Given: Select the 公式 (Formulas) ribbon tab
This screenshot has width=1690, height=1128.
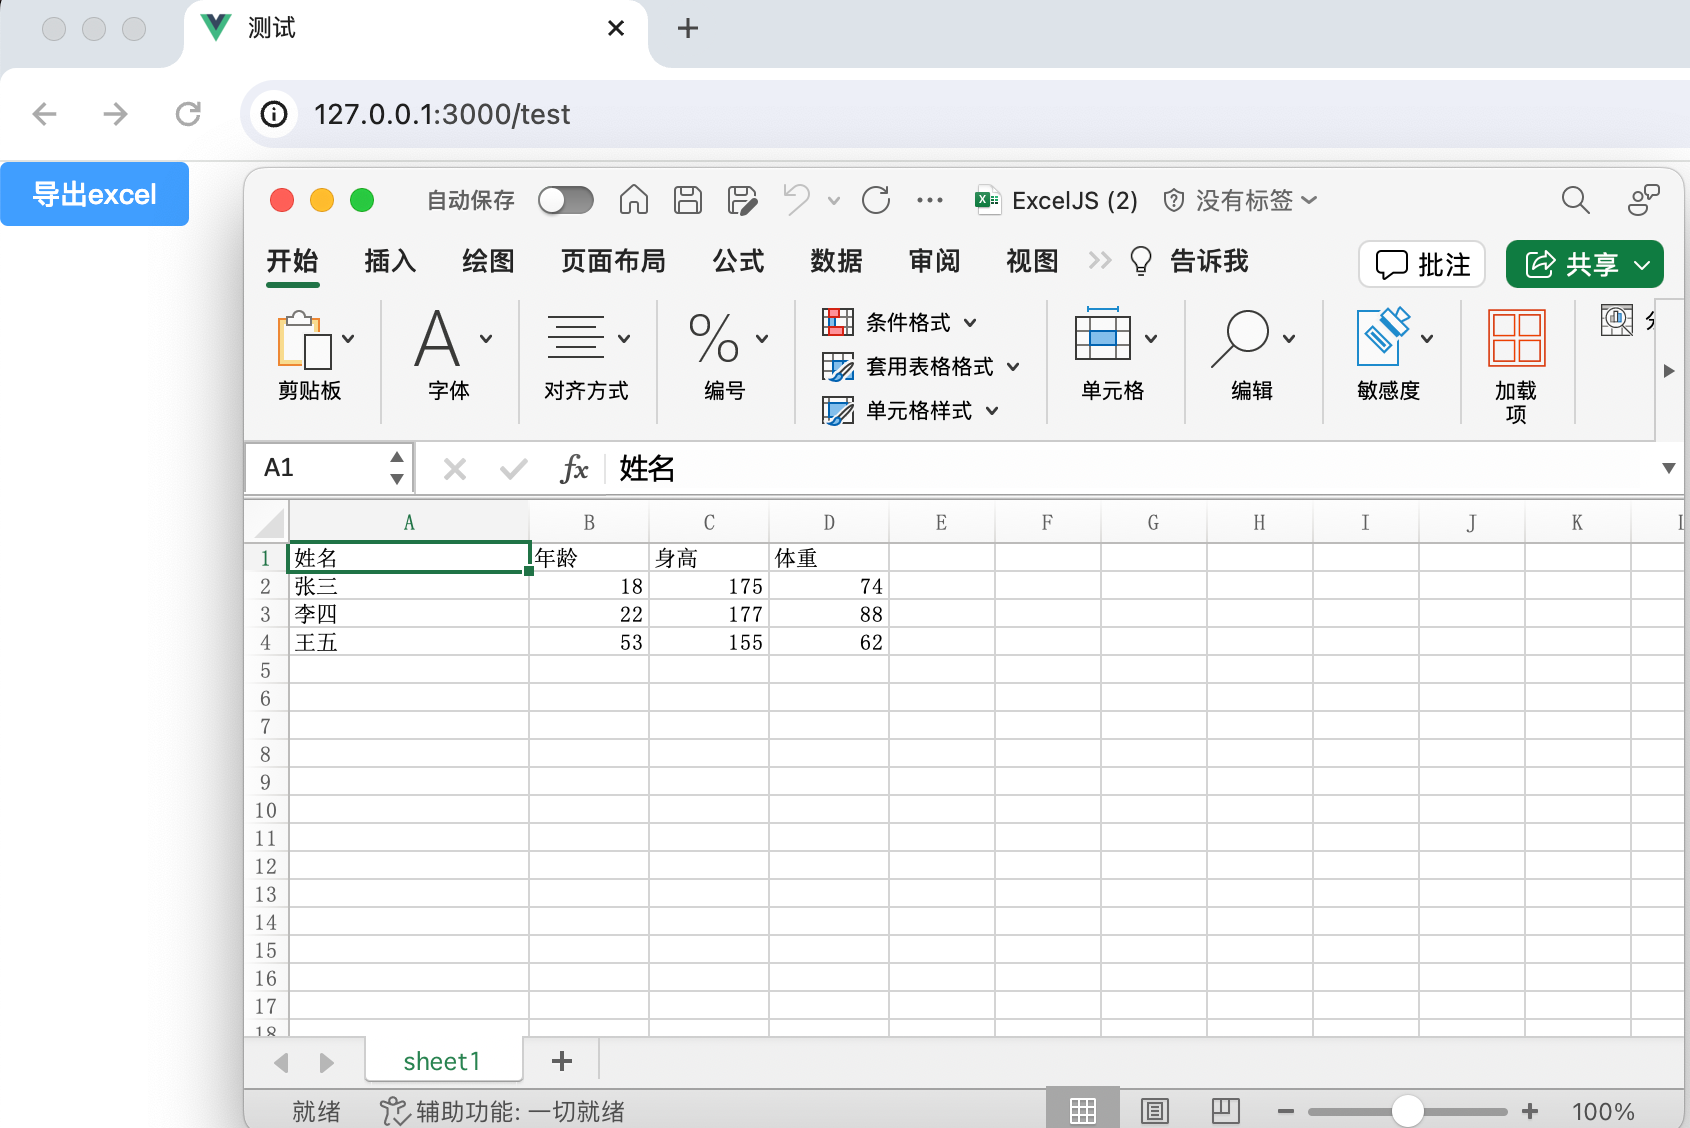Looking at the screenshot, I should (x=738, y=261).
